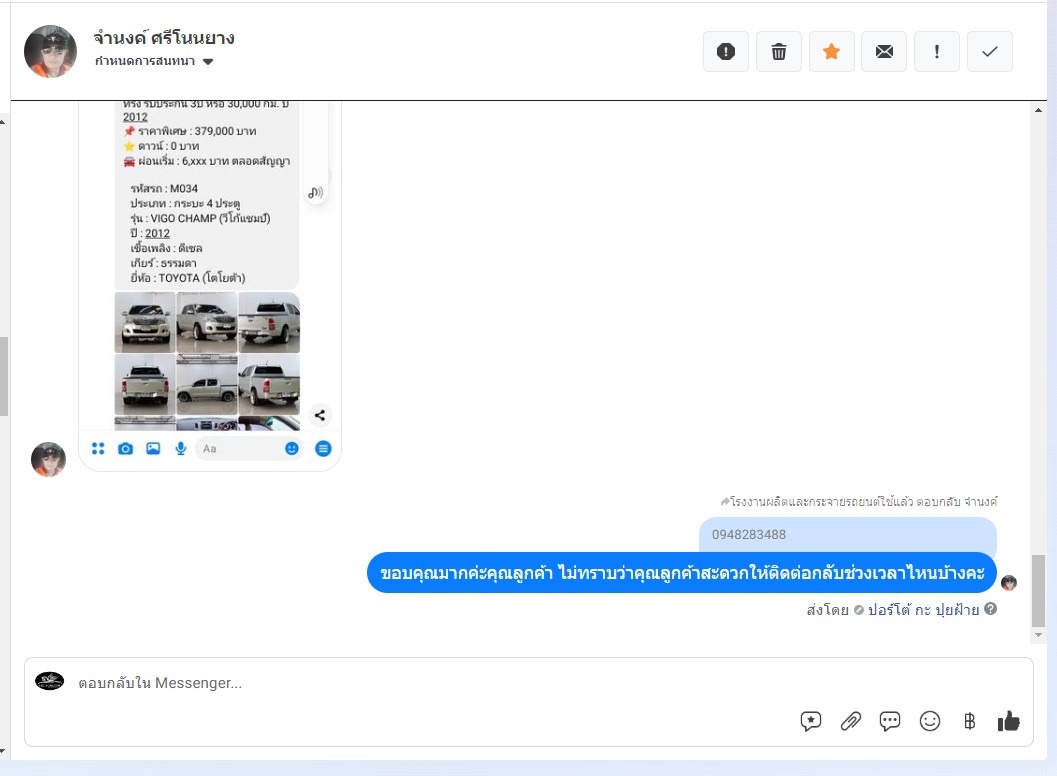This screenshot has width=1057, height=776.
Task: Open side-view truck photo in the middle
Action: (207, 384)
